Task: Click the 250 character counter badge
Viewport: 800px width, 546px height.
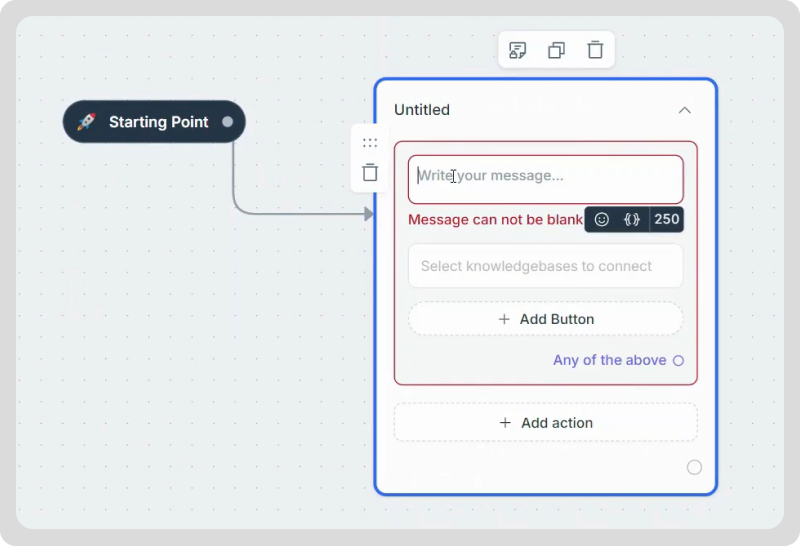Action: point(666,220)
